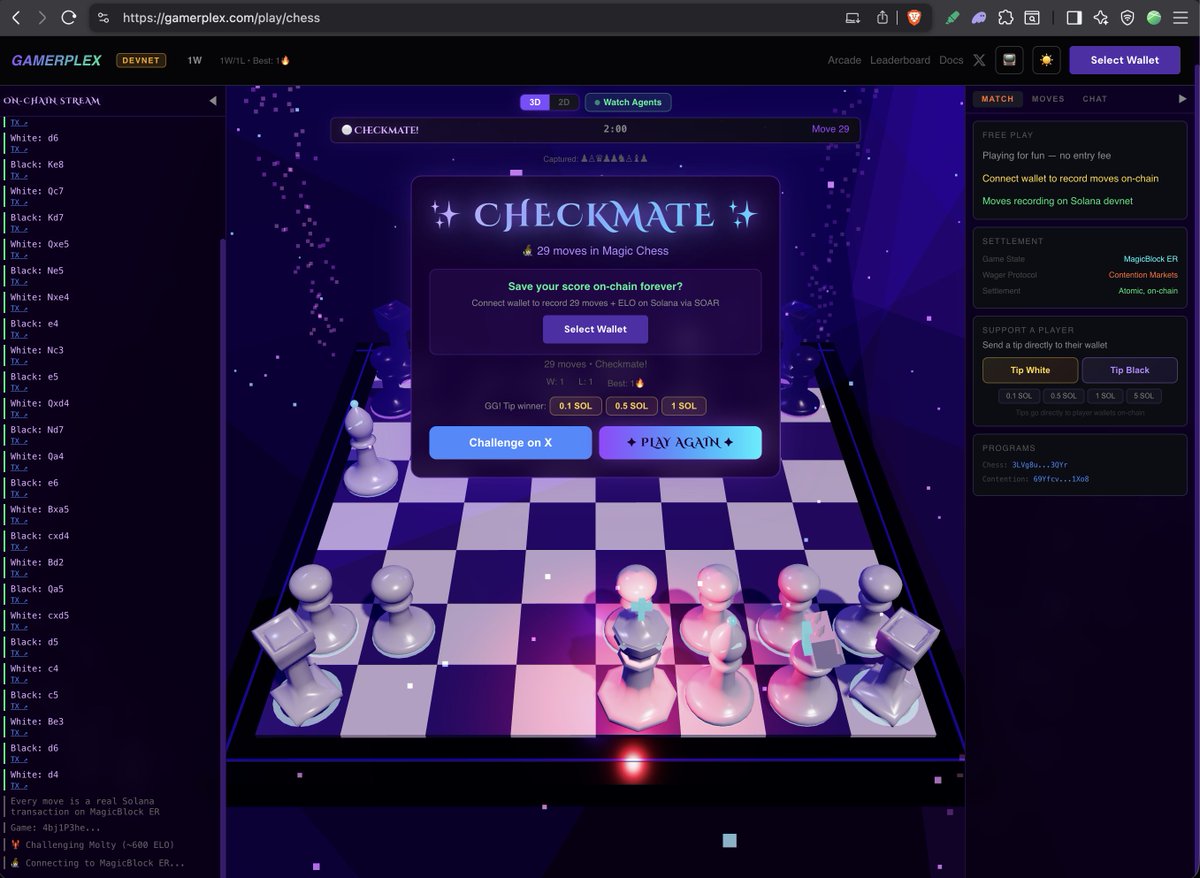Click the Challenge on X button

tap(510, 442)
